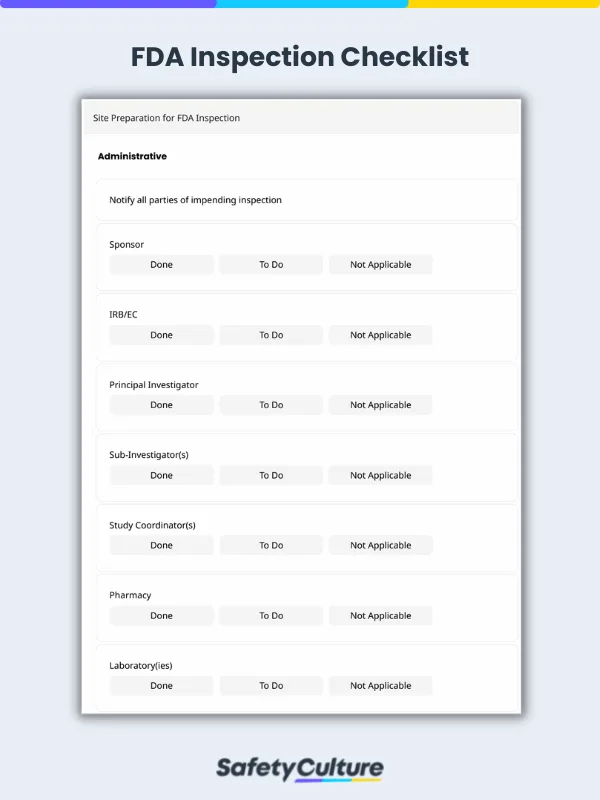Mark IRB/EC as Not Applicable
600x800 pixels.
380,334
